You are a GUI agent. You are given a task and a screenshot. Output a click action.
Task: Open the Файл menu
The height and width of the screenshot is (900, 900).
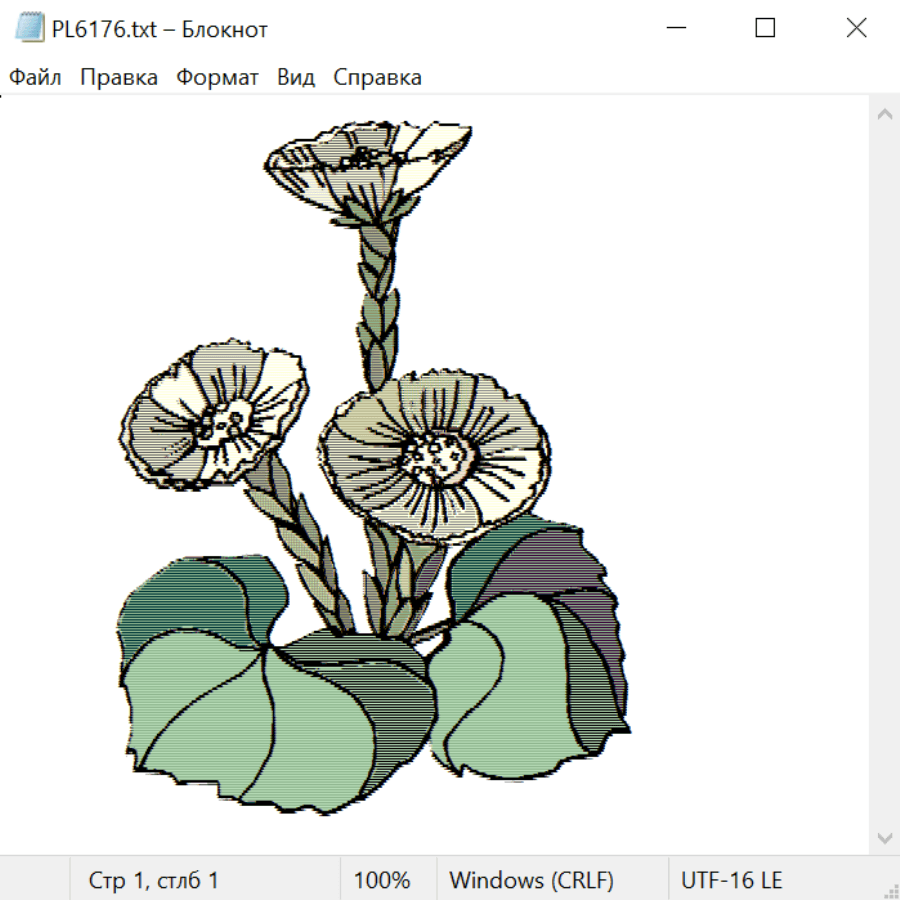click(36, 78)
